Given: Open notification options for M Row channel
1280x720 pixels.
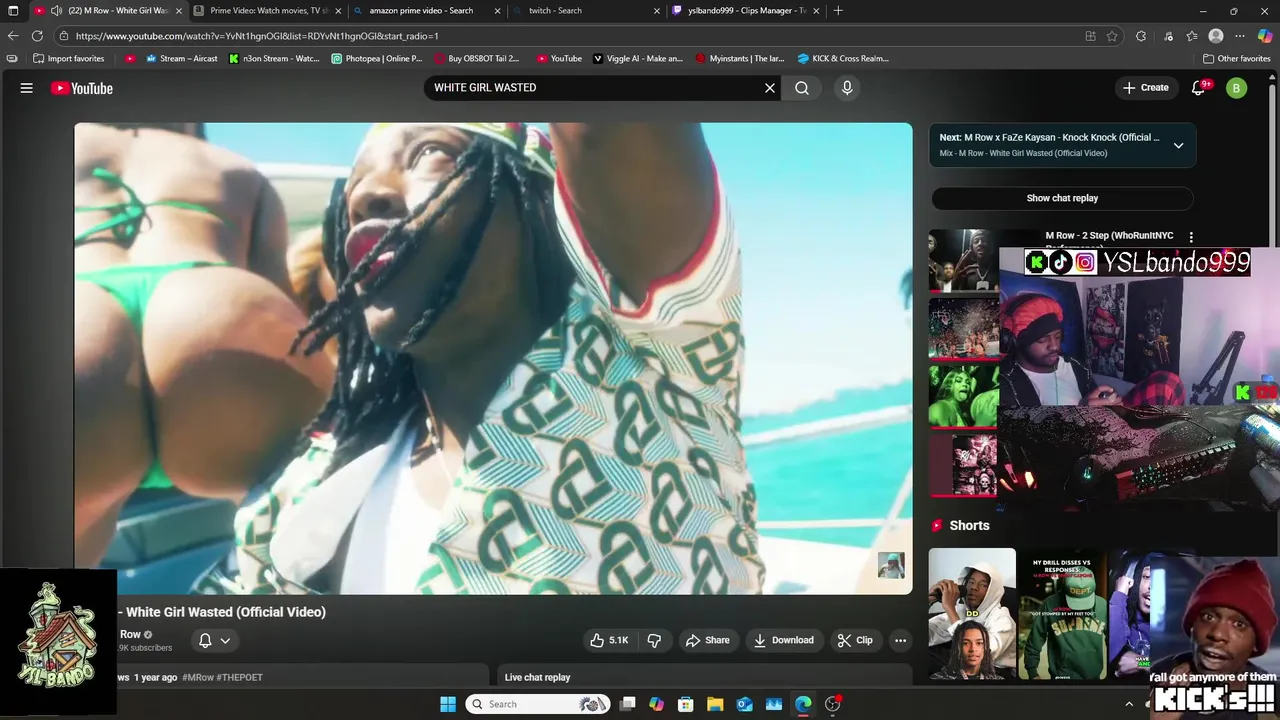Looking at the screenshot, I should coord(214,640).
